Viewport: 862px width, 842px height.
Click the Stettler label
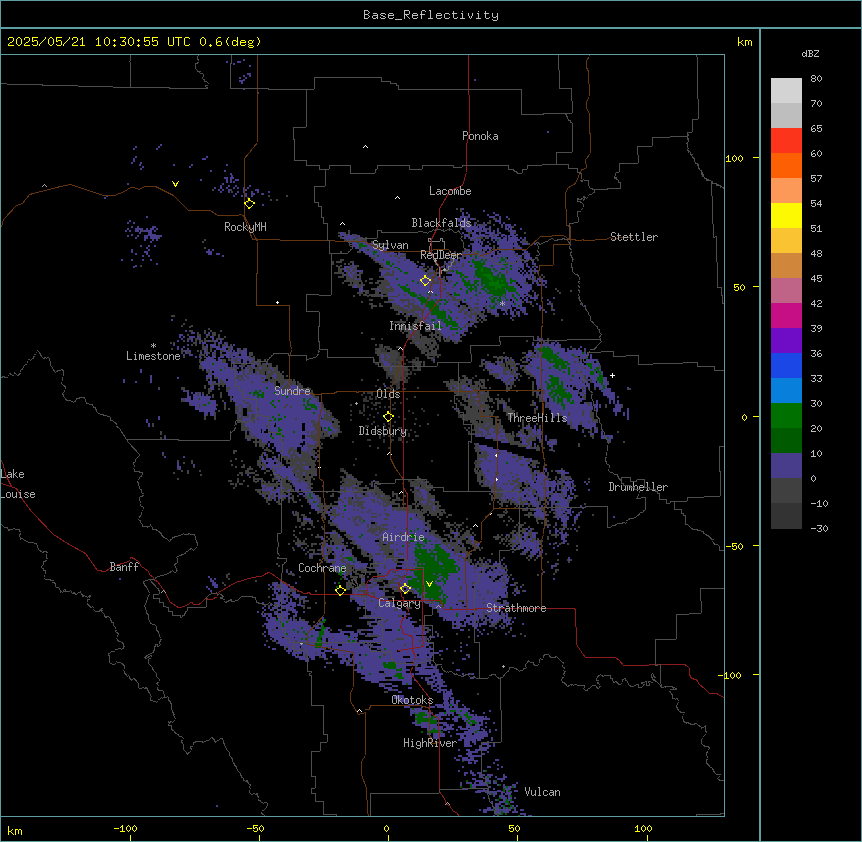[x=634, y=237]
